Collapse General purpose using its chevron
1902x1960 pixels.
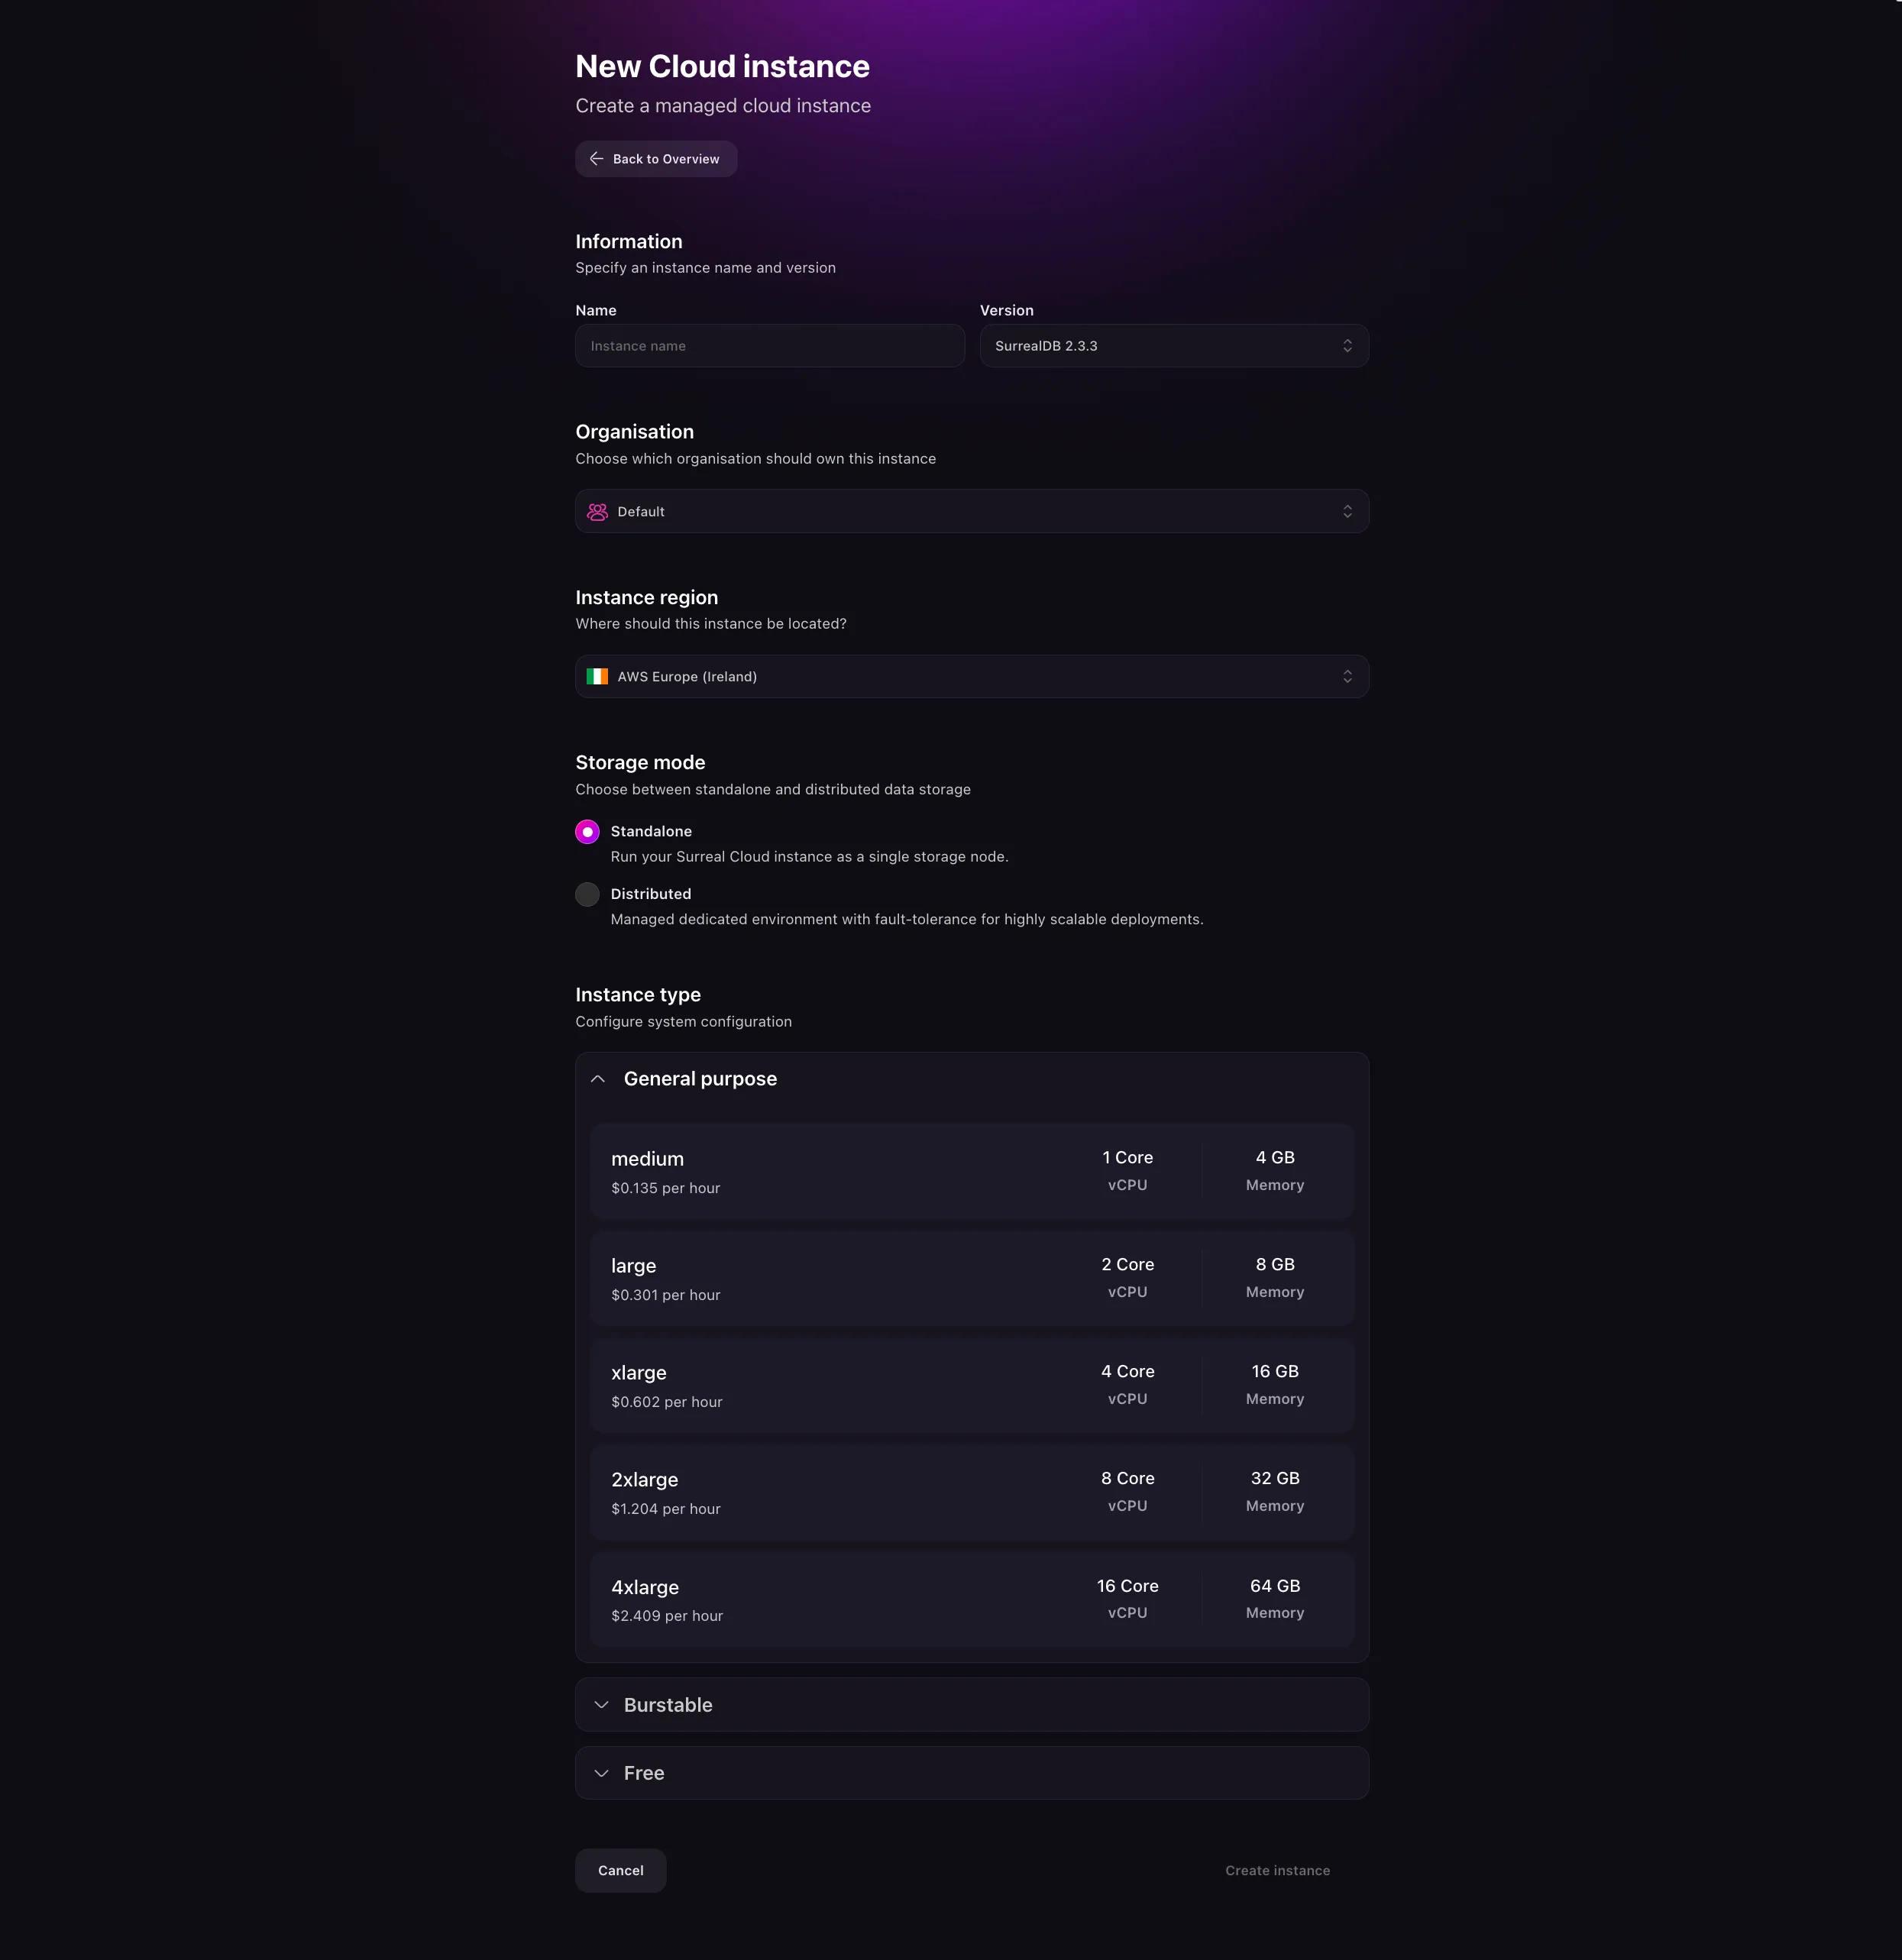[x=598, y=1079]
